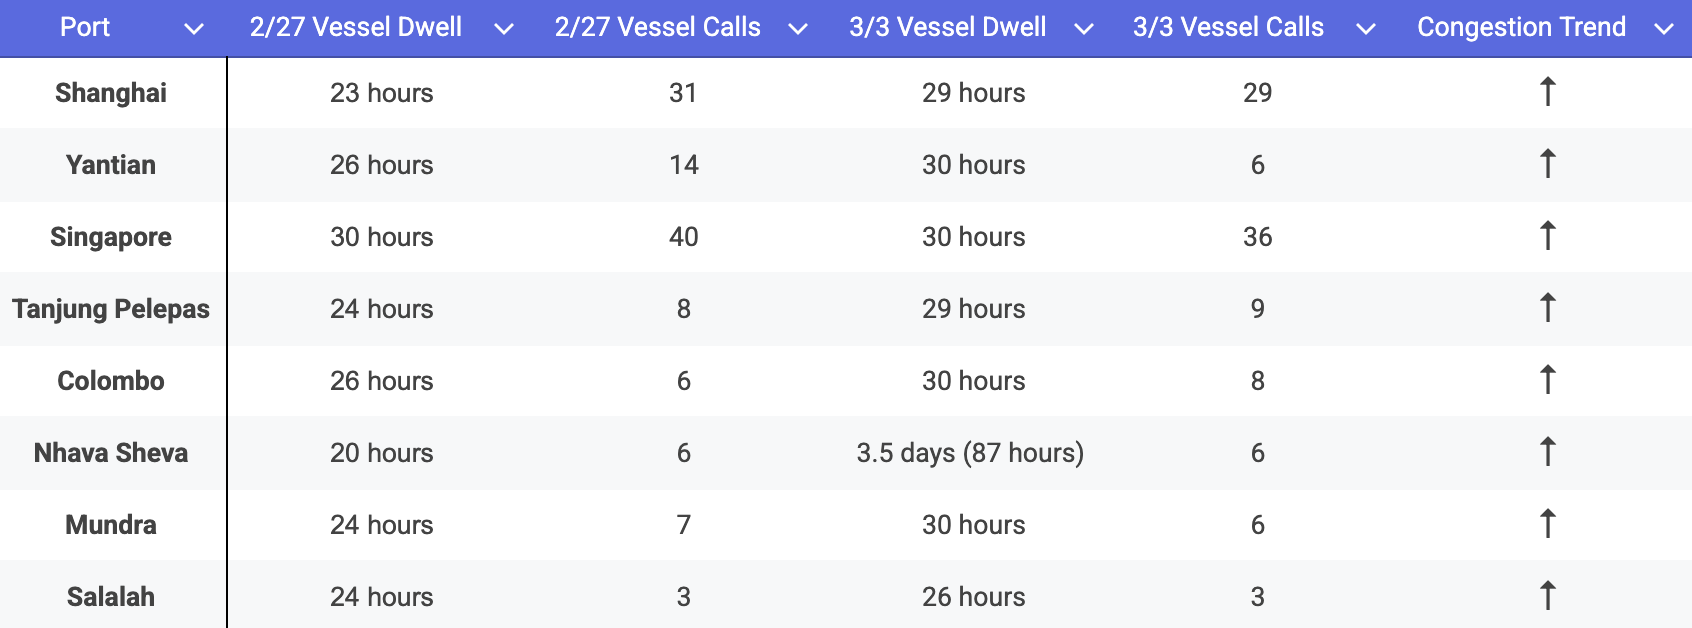This screenshot has width=1692, height=628.
Task: Click the Singapore 2/27 vessel calls cell
Action: (x=684, y=237)
